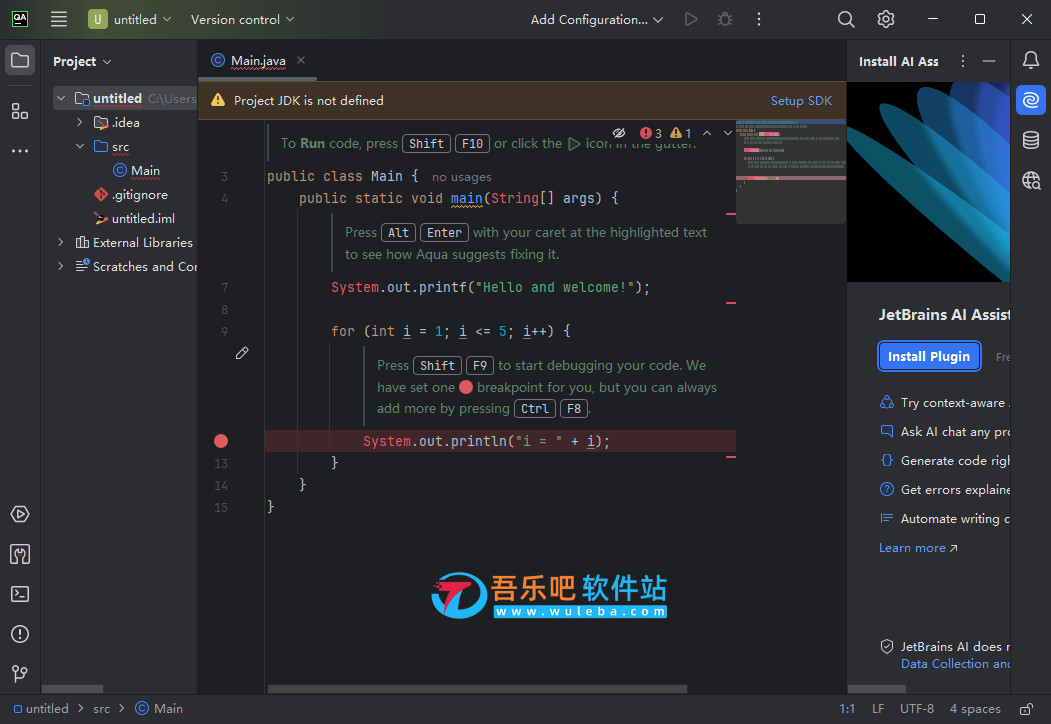Open the Build tool window icon
1051x724 pixels.
20,554
